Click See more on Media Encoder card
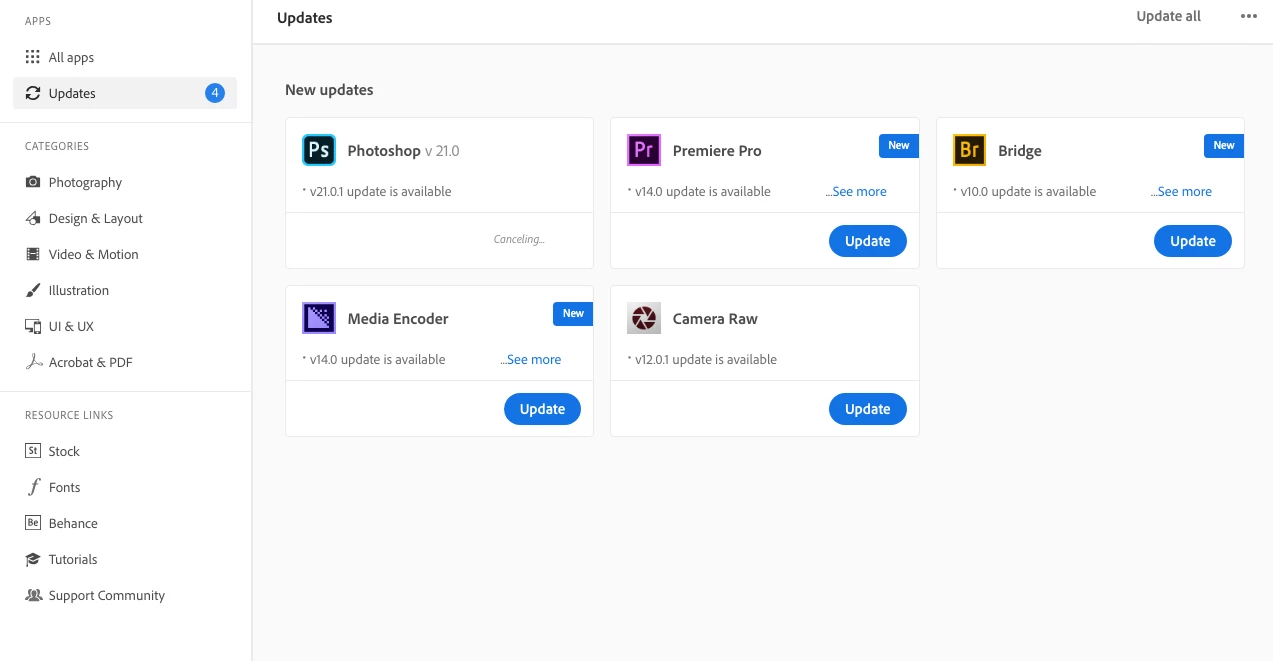The width and height of the screenshot is (1273, 661). click(x=531, y=359)
